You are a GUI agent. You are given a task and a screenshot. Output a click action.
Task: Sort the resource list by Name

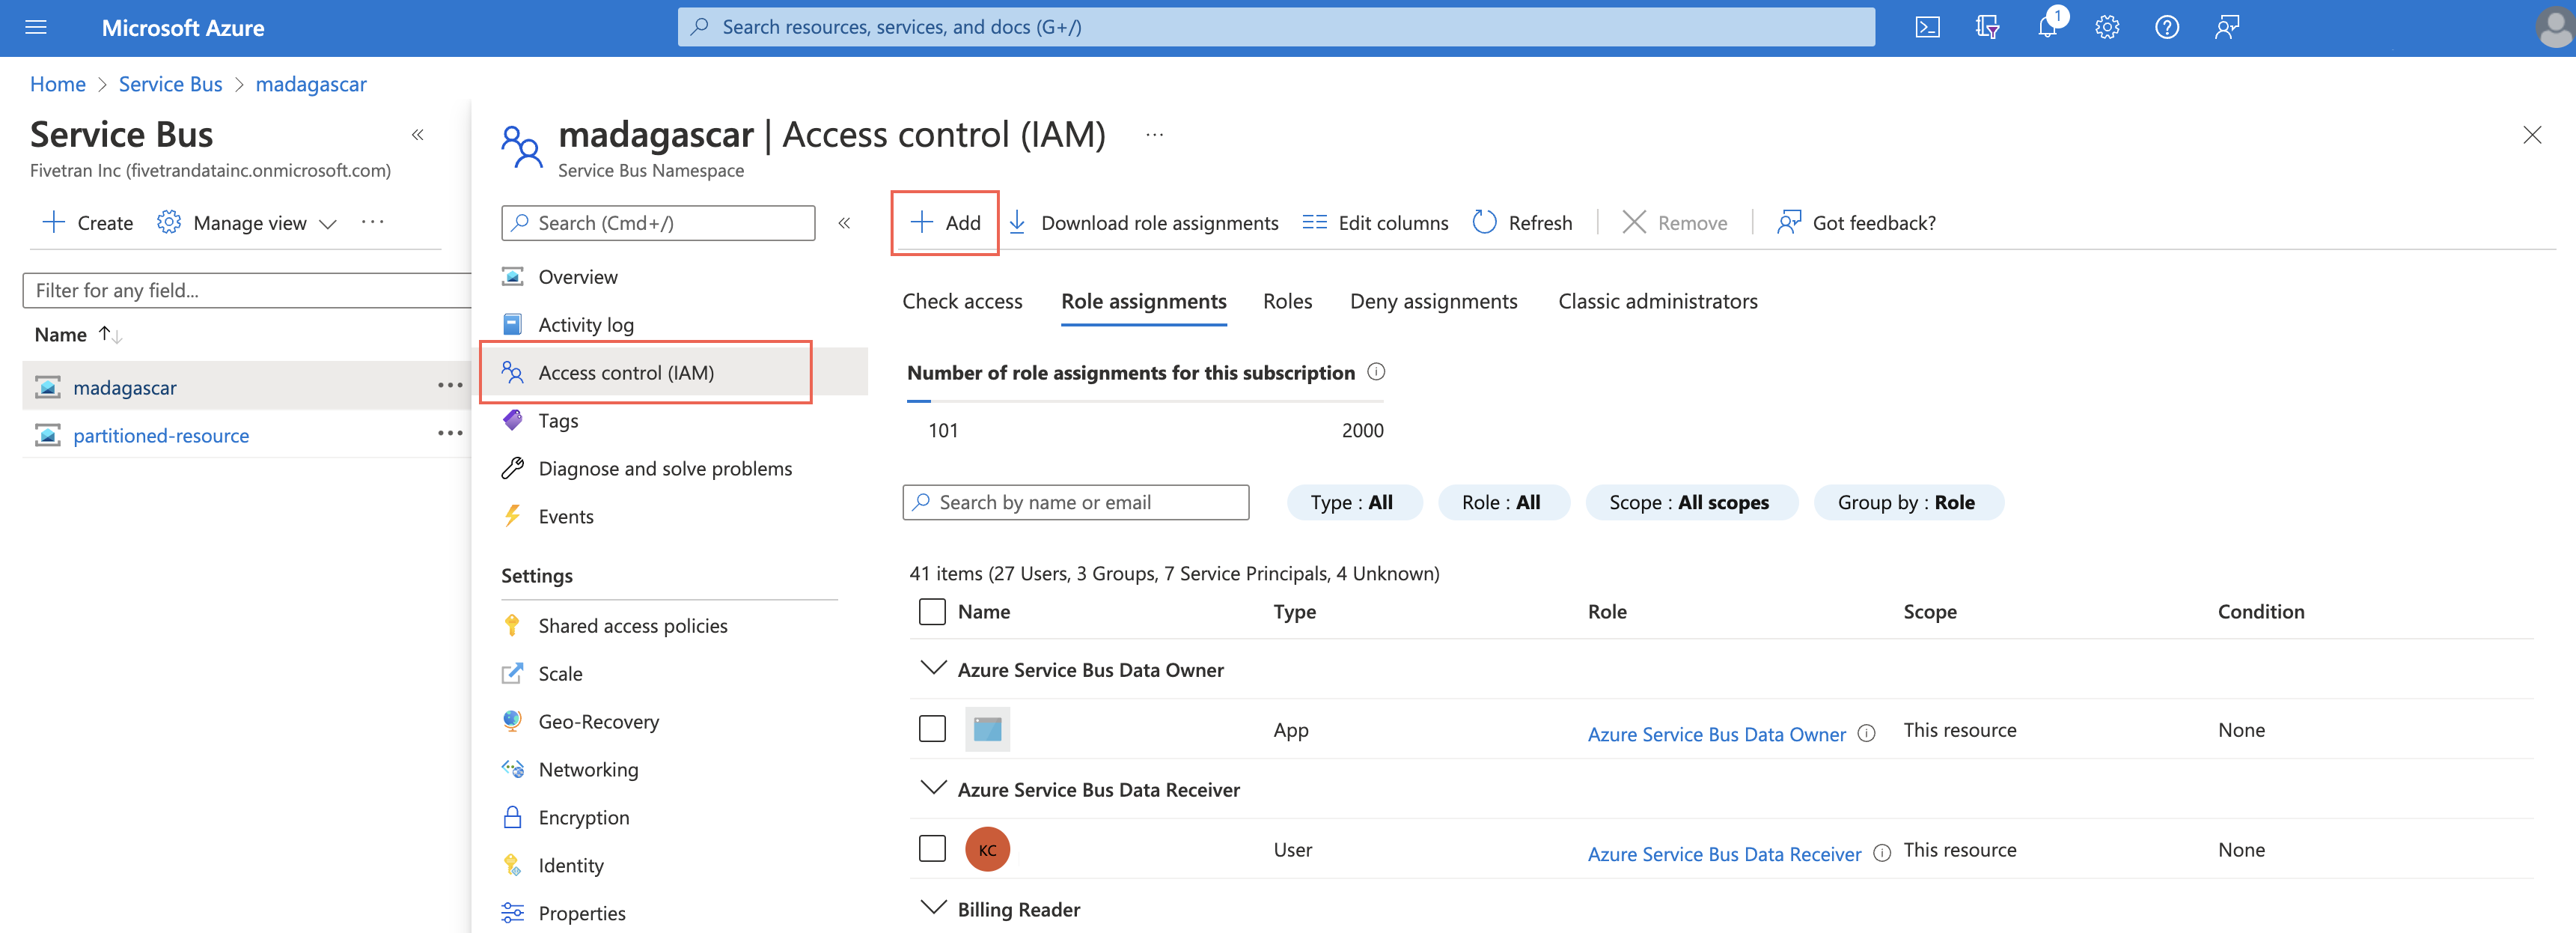click(79, 335)
